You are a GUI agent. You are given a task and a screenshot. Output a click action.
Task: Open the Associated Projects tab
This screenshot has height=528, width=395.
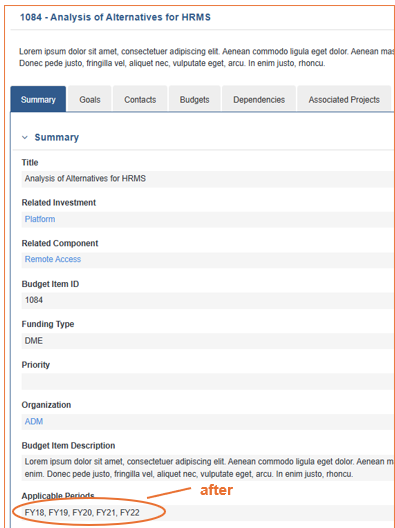[x=344, y=99]
